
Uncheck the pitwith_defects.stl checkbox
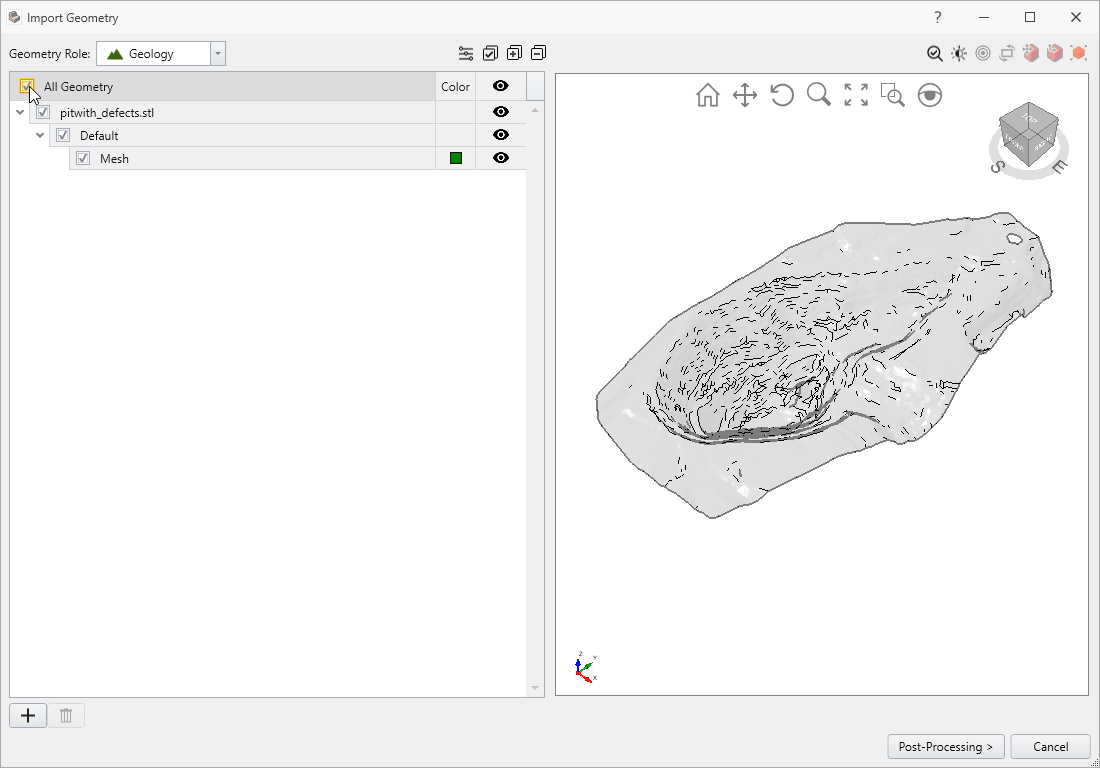click(43, 112)
